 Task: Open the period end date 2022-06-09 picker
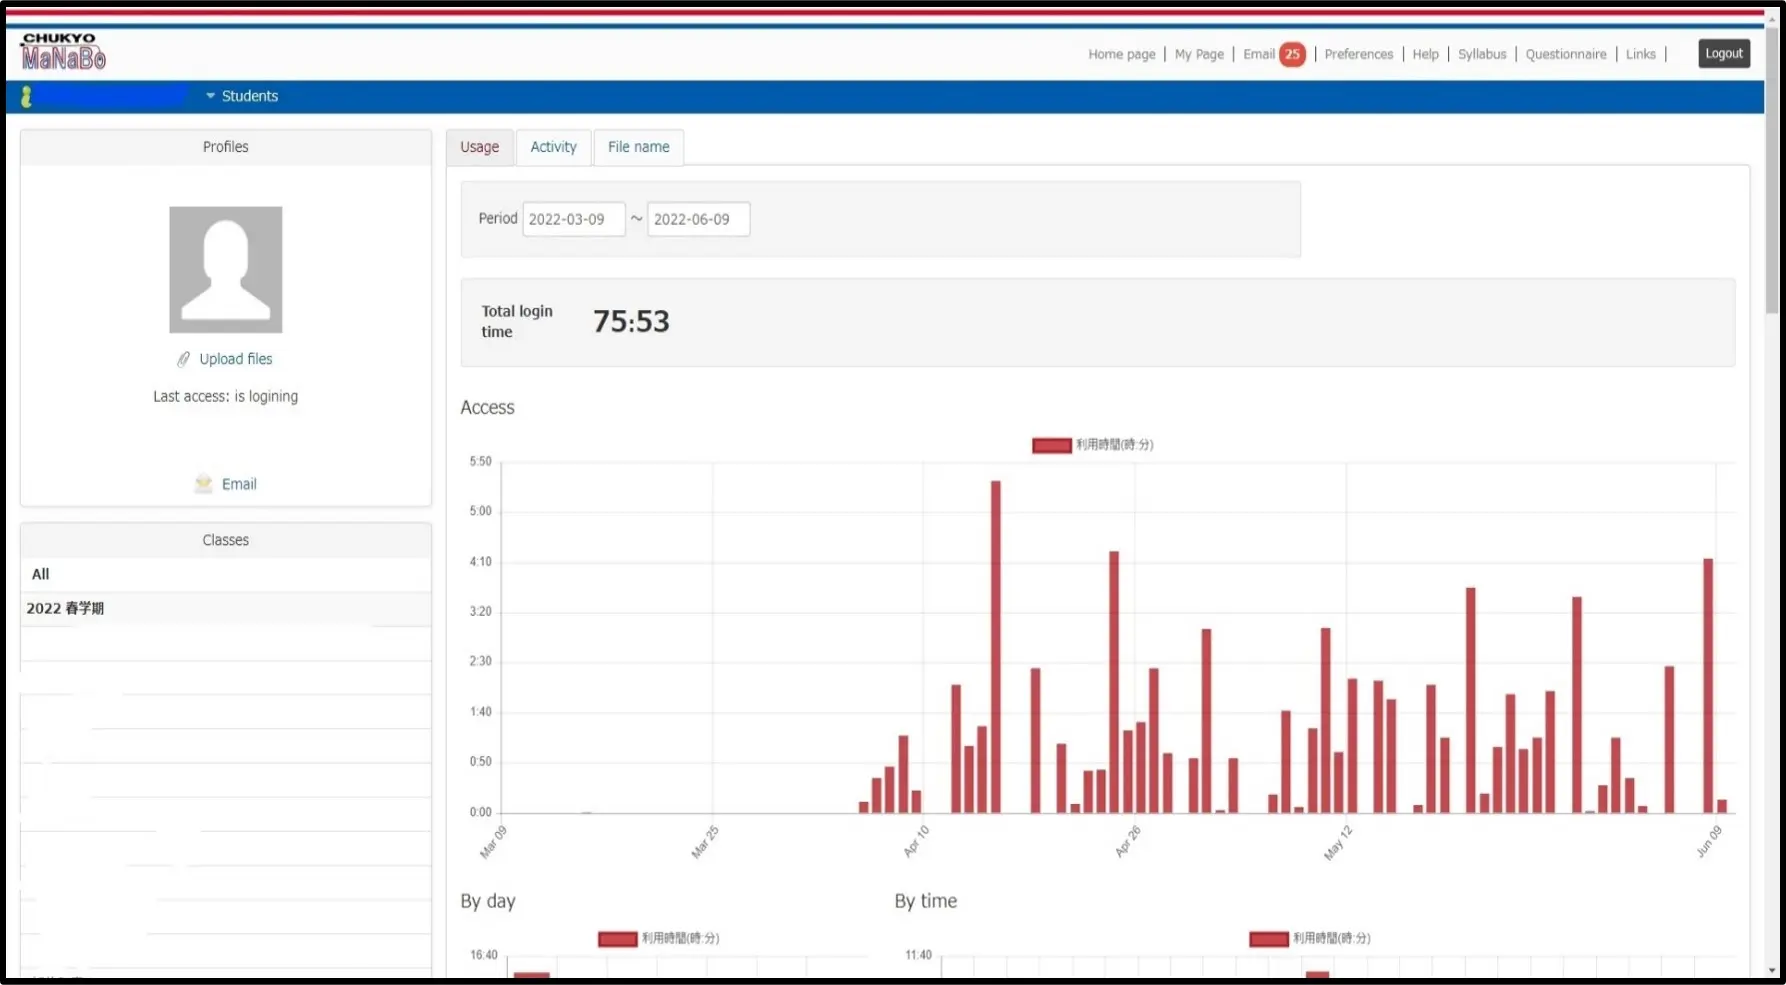point(698,219)
